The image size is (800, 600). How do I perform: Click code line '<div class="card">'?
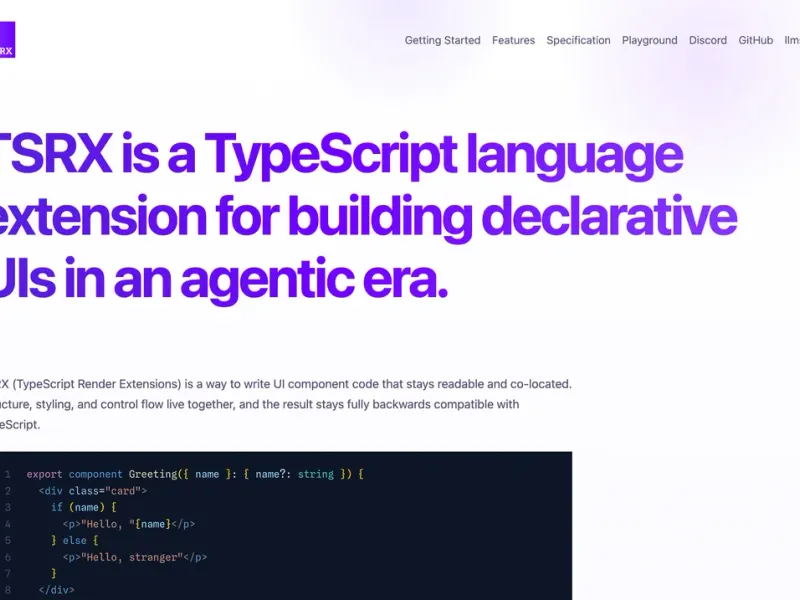click(x=92, y=491)
